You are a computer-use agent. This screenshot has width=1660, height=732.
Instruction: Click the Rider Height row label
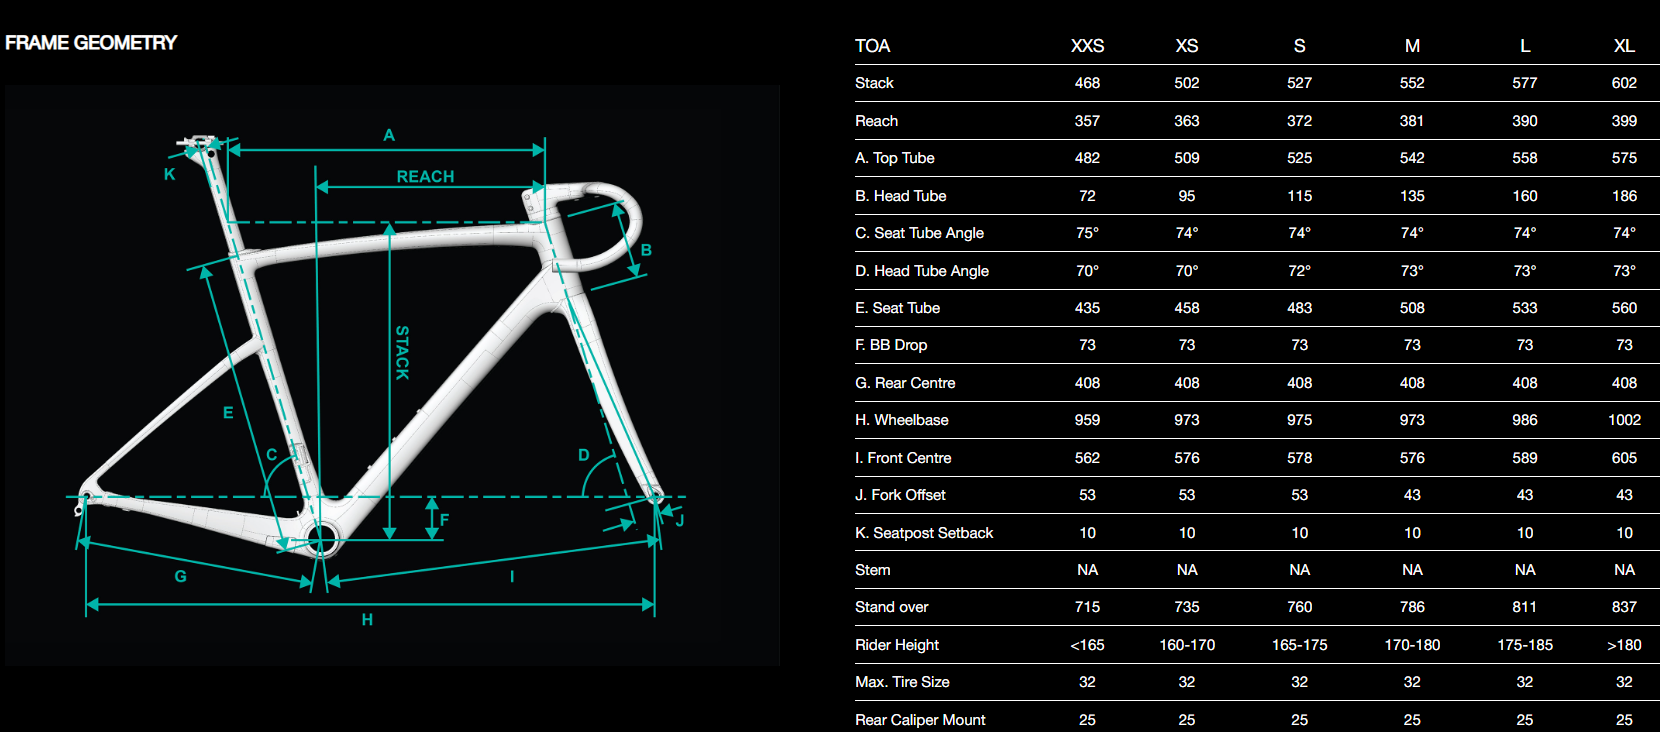[x=897, y=645]
